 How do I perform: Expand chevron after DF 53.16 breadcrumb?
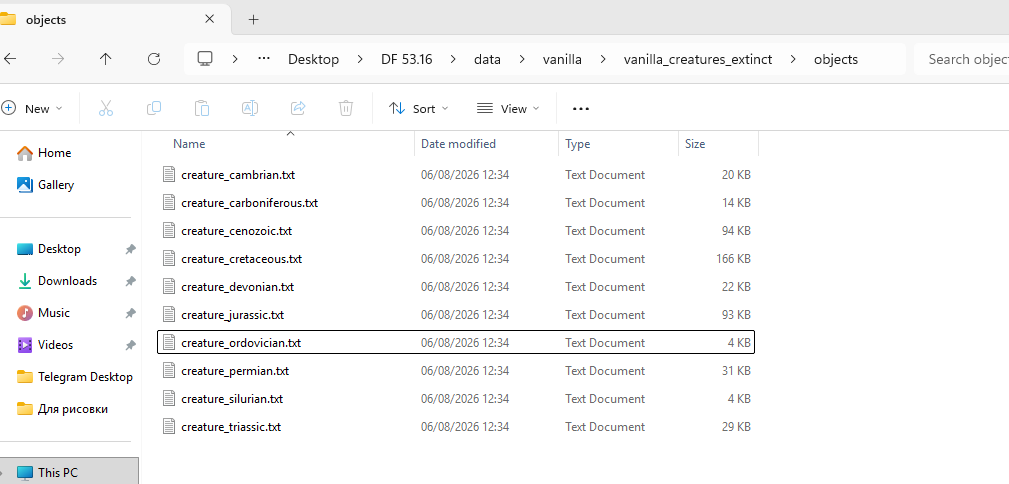pyautogui.click(x=453, y=59)
